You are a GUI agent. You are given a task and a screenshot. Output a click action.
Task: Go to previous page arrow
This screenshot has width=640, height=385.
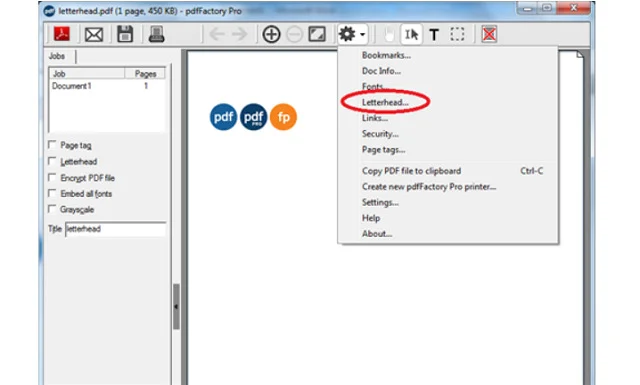pyautogui.click(x=217, y=34)
